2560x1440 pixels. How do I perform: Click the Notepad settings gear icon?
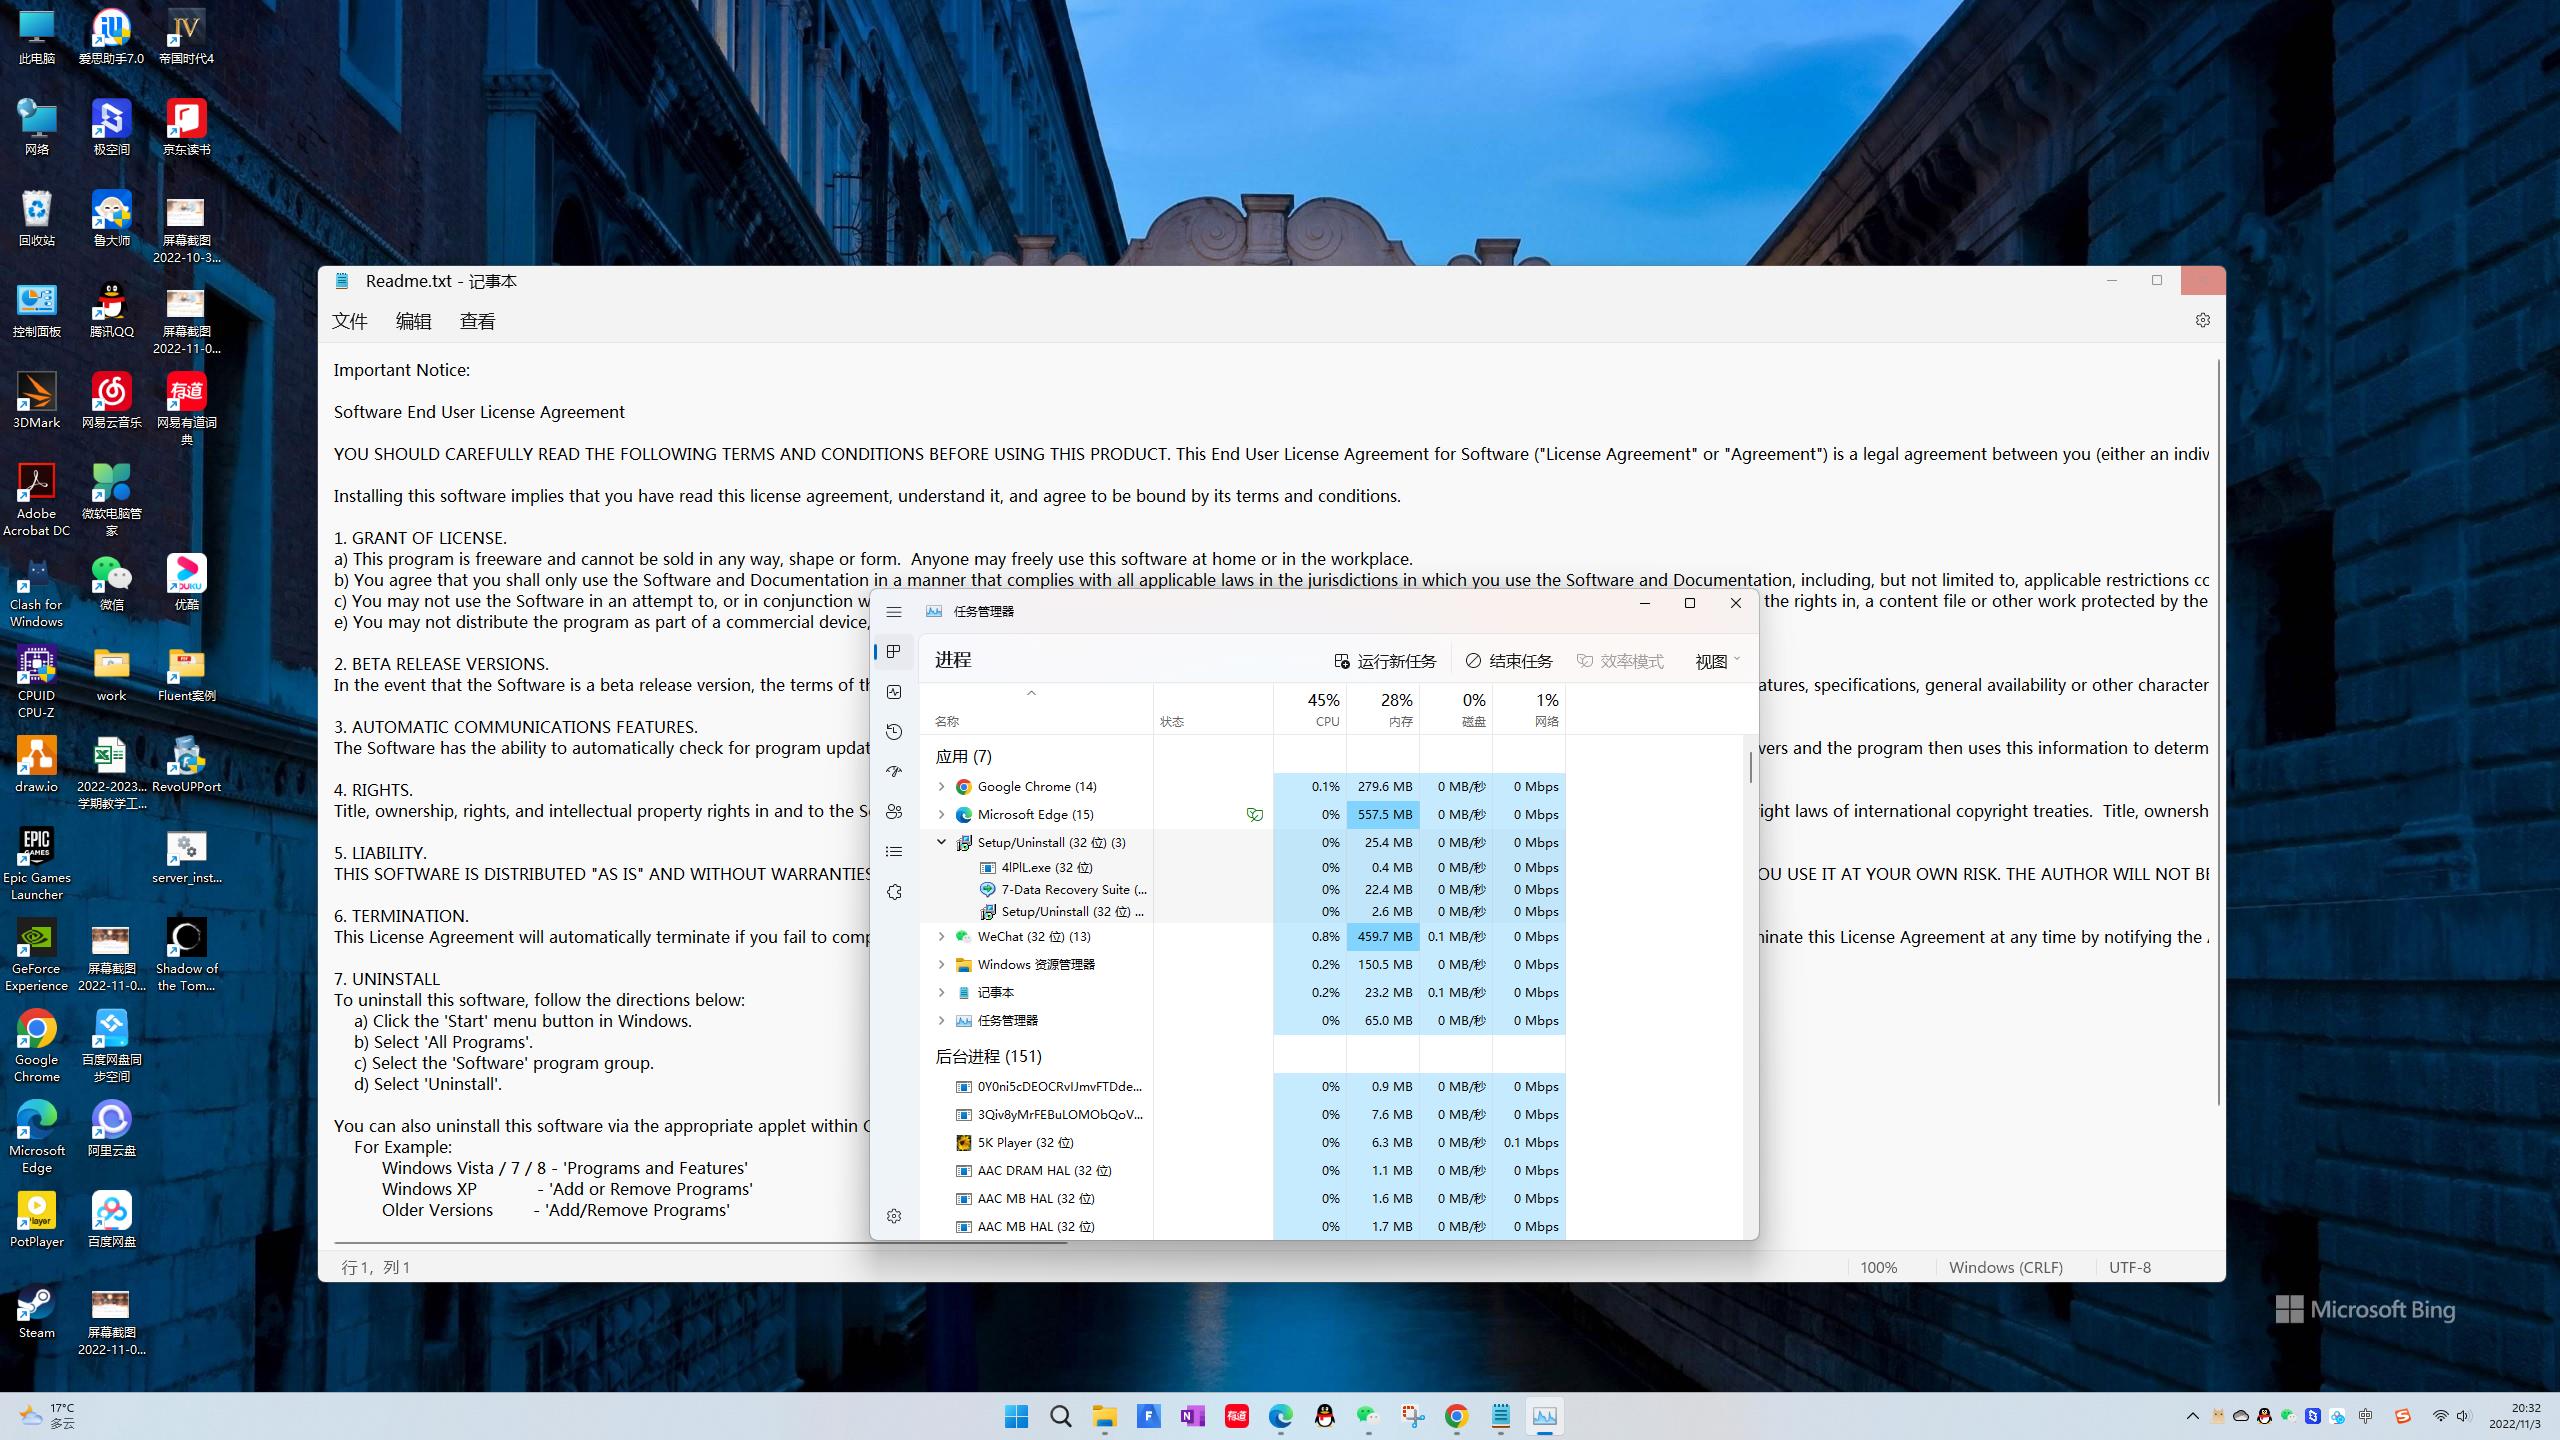tap(2202, 320)
